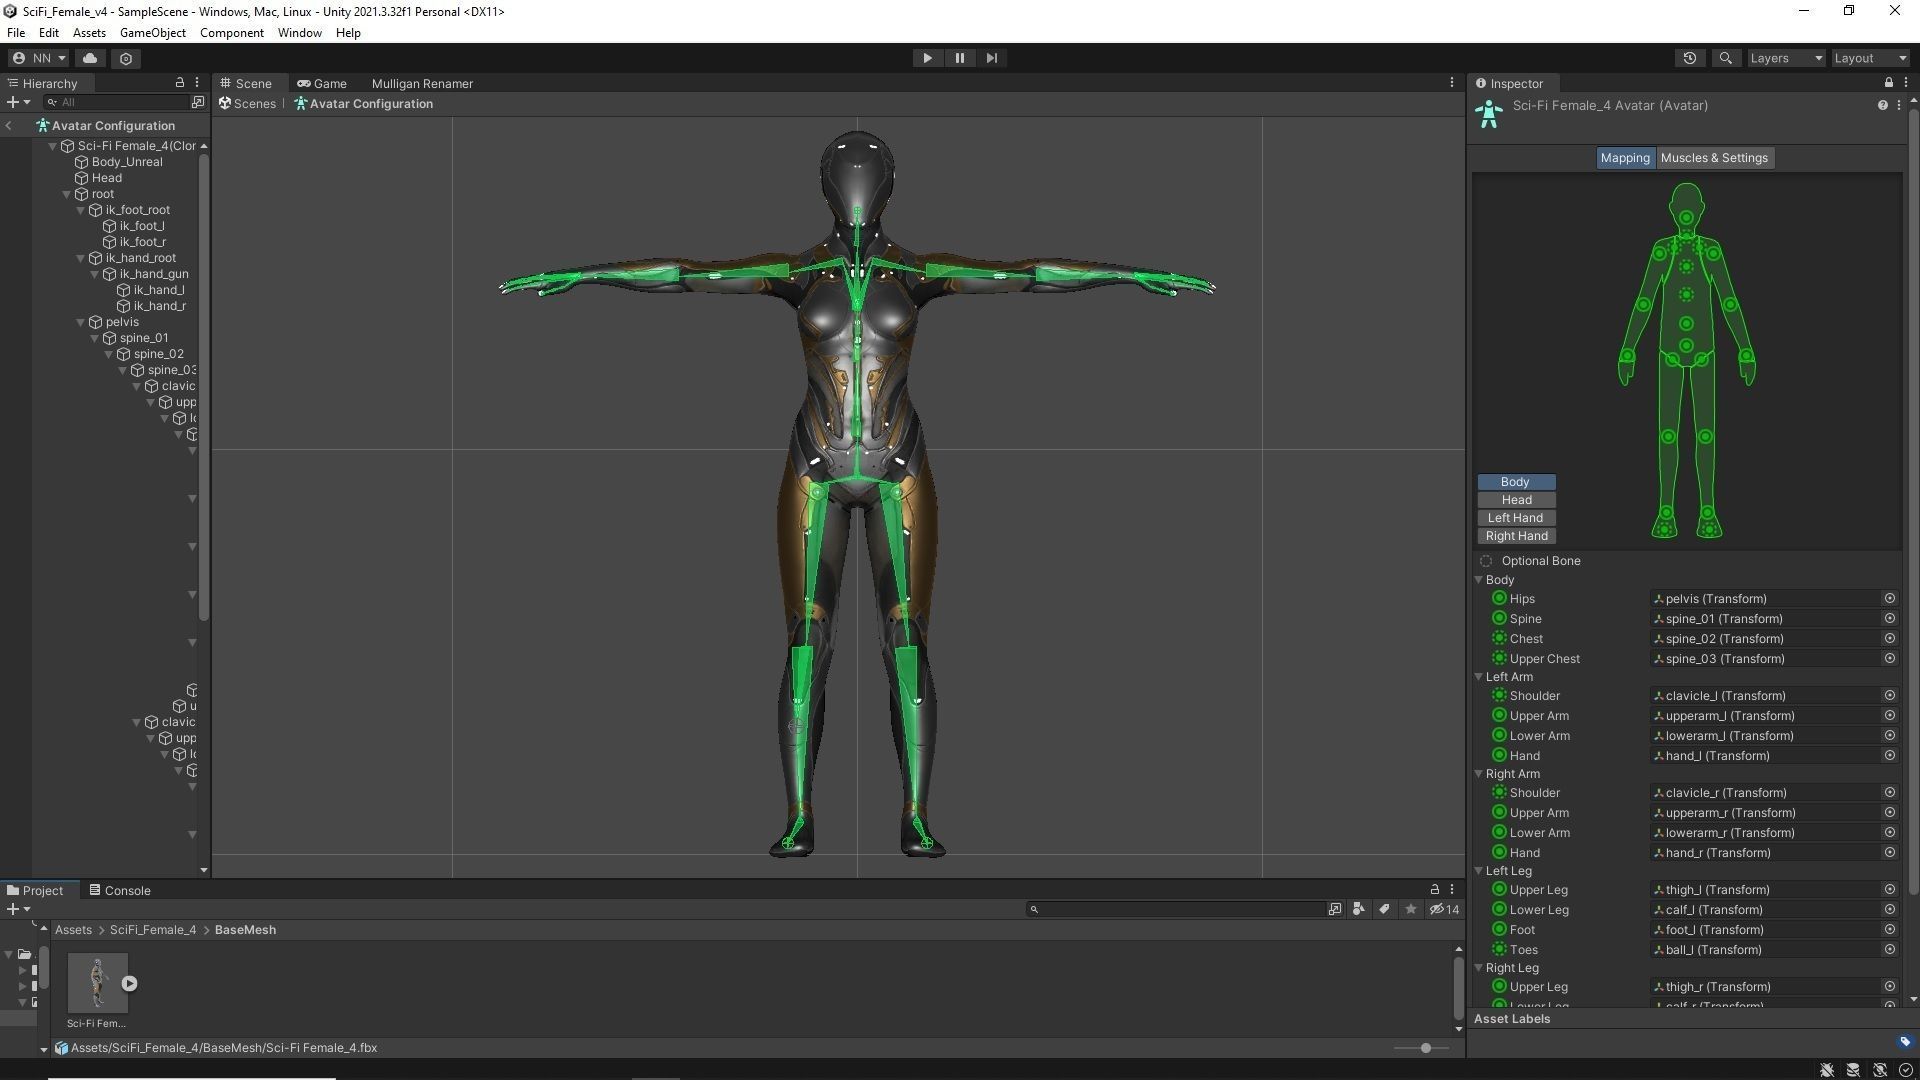Open the Undo History icon
Image resolution: width=1920 pixels, height=1080 pixels.
[1690, 58]
